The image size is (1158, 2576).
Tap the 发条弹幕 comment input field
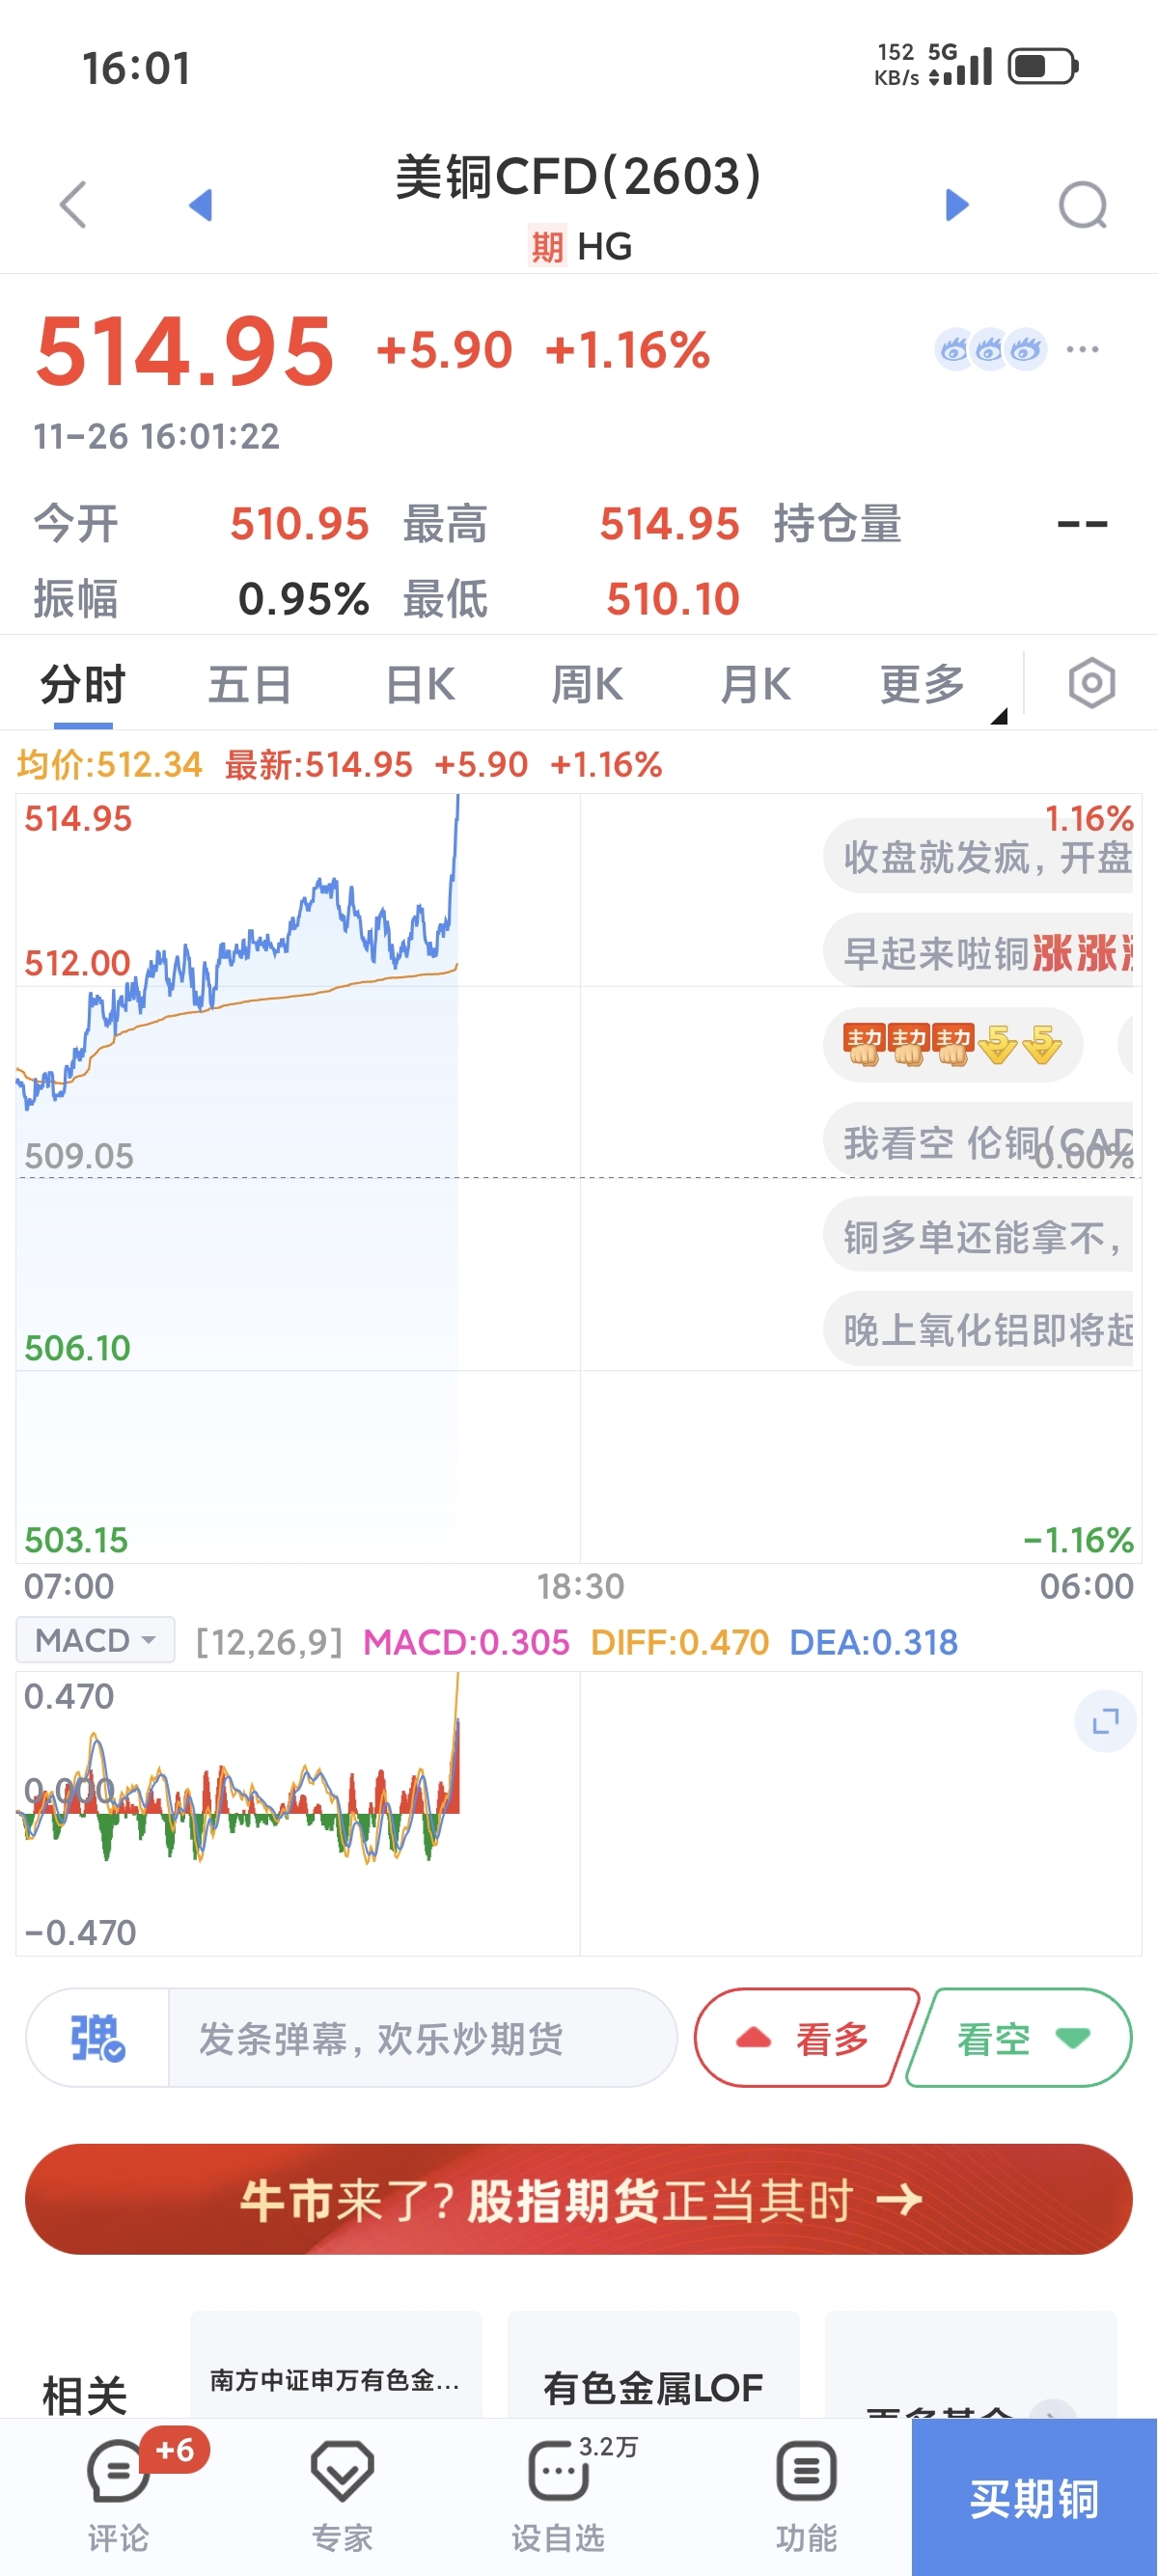click(x=420, y=2037)
